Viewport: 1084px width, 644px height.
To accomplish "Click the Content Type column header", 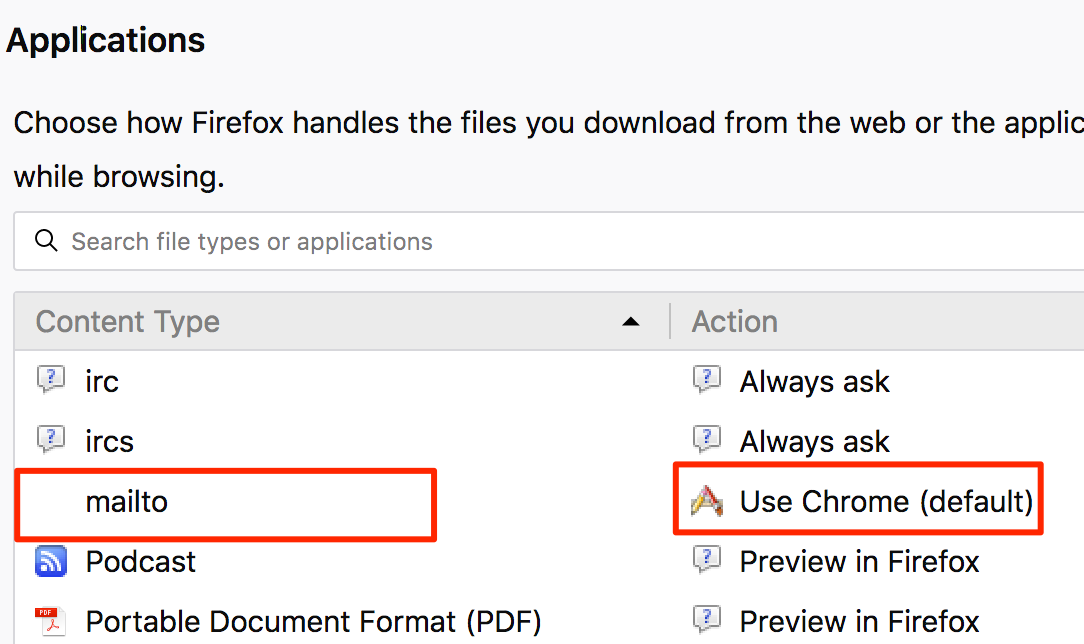I will [x=127, y=322].
